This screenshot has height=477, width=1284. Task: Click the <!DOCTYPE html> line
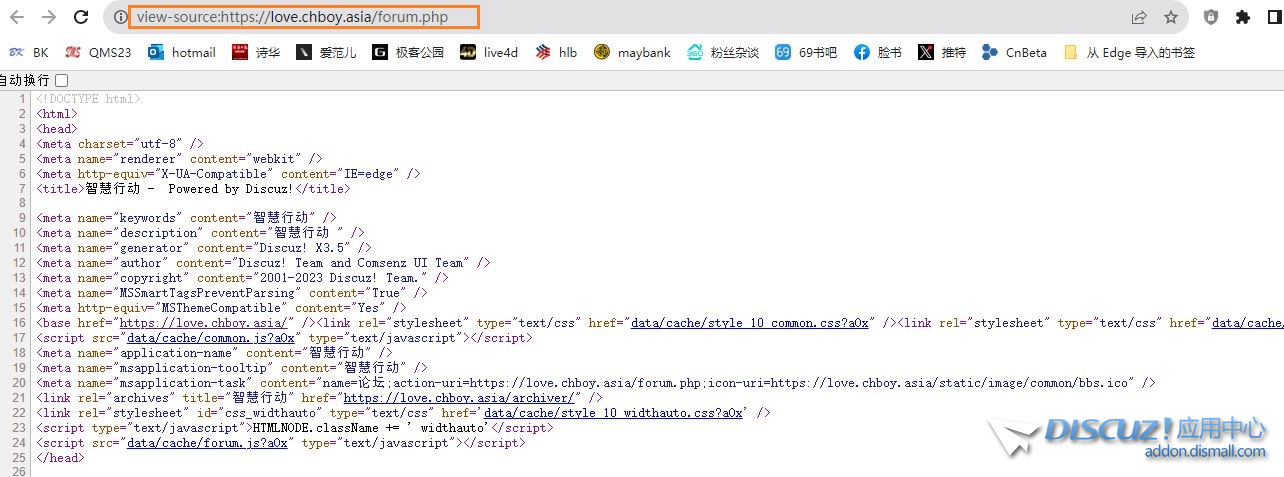88,99
